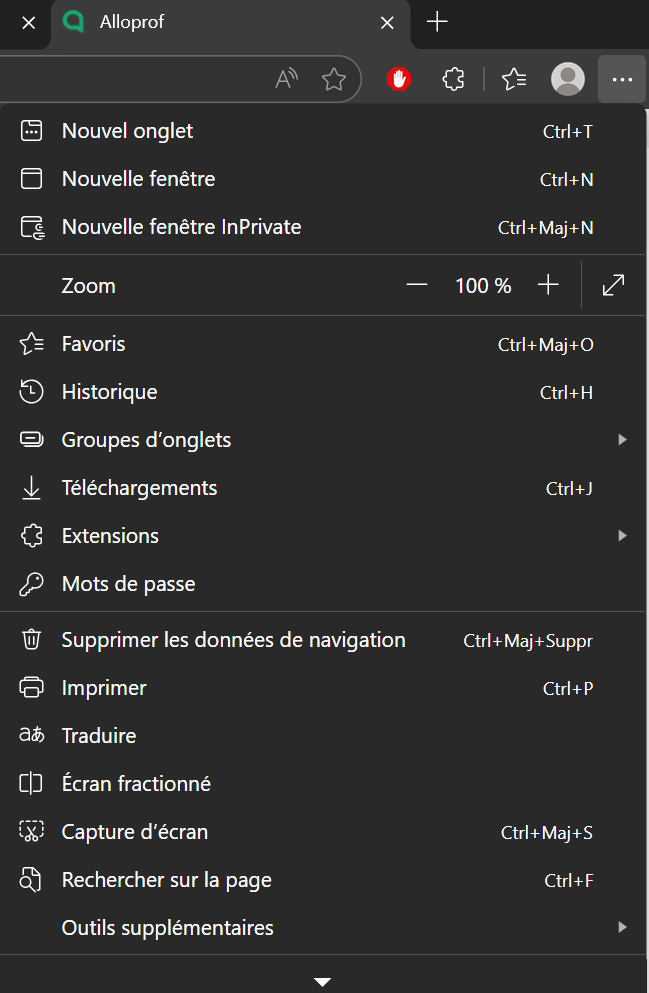The height and width of the screenshot is (993, 649).
Task: Add page to favorites with star icon
Action: click(334, 79)
